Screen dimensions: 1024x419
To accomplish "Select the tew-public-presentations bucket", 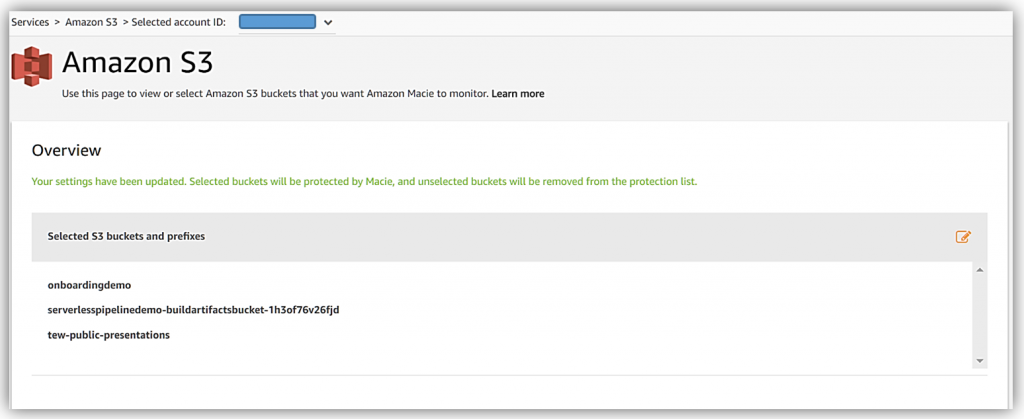I will tap(108, 335).
